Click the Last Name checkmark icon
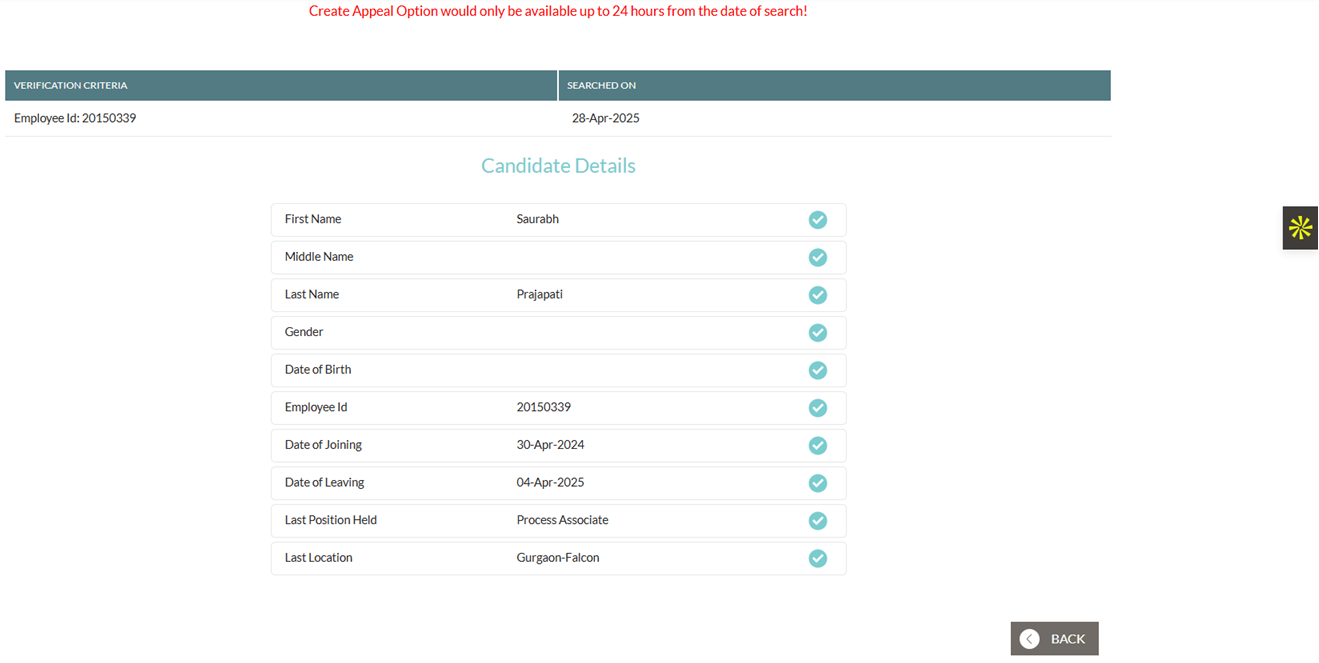The image size is (1319, 663). coord(817,295)
